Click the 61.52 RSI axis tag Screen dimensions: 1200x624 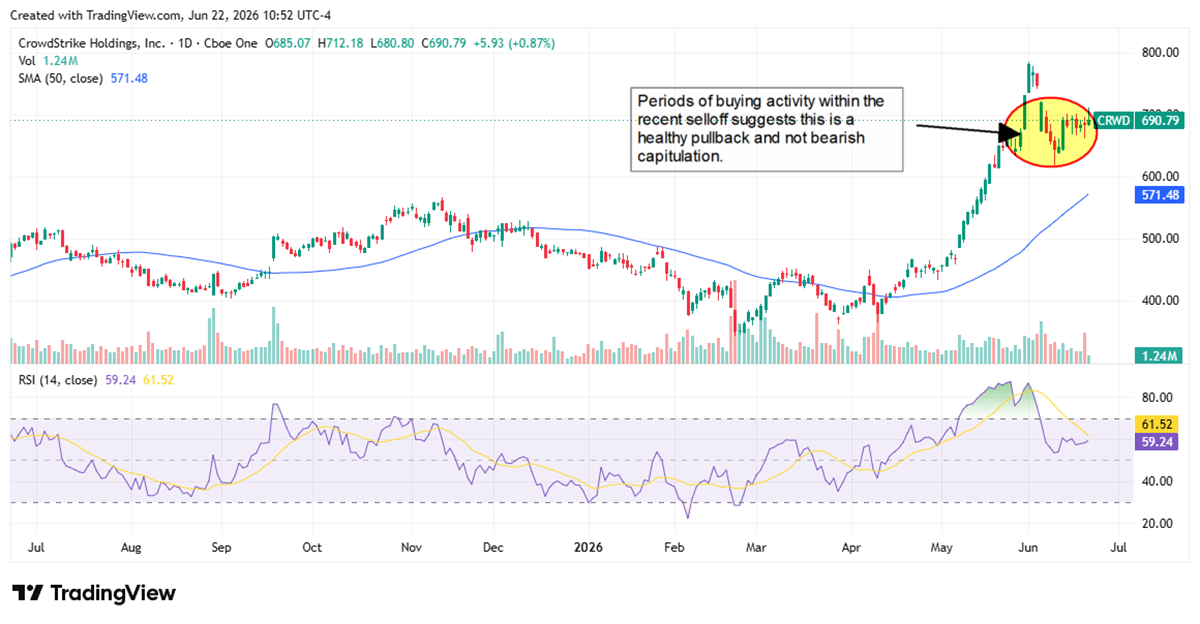[x=1156, y=425]
